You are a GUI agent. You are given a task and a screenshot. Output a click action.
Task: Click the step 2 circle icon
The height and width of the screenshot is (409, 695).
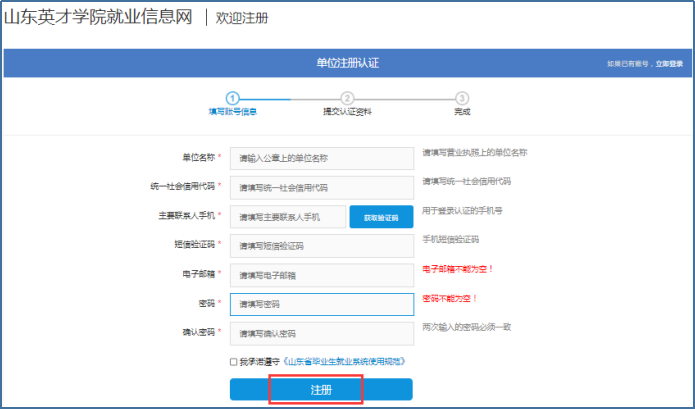[347, 98]
